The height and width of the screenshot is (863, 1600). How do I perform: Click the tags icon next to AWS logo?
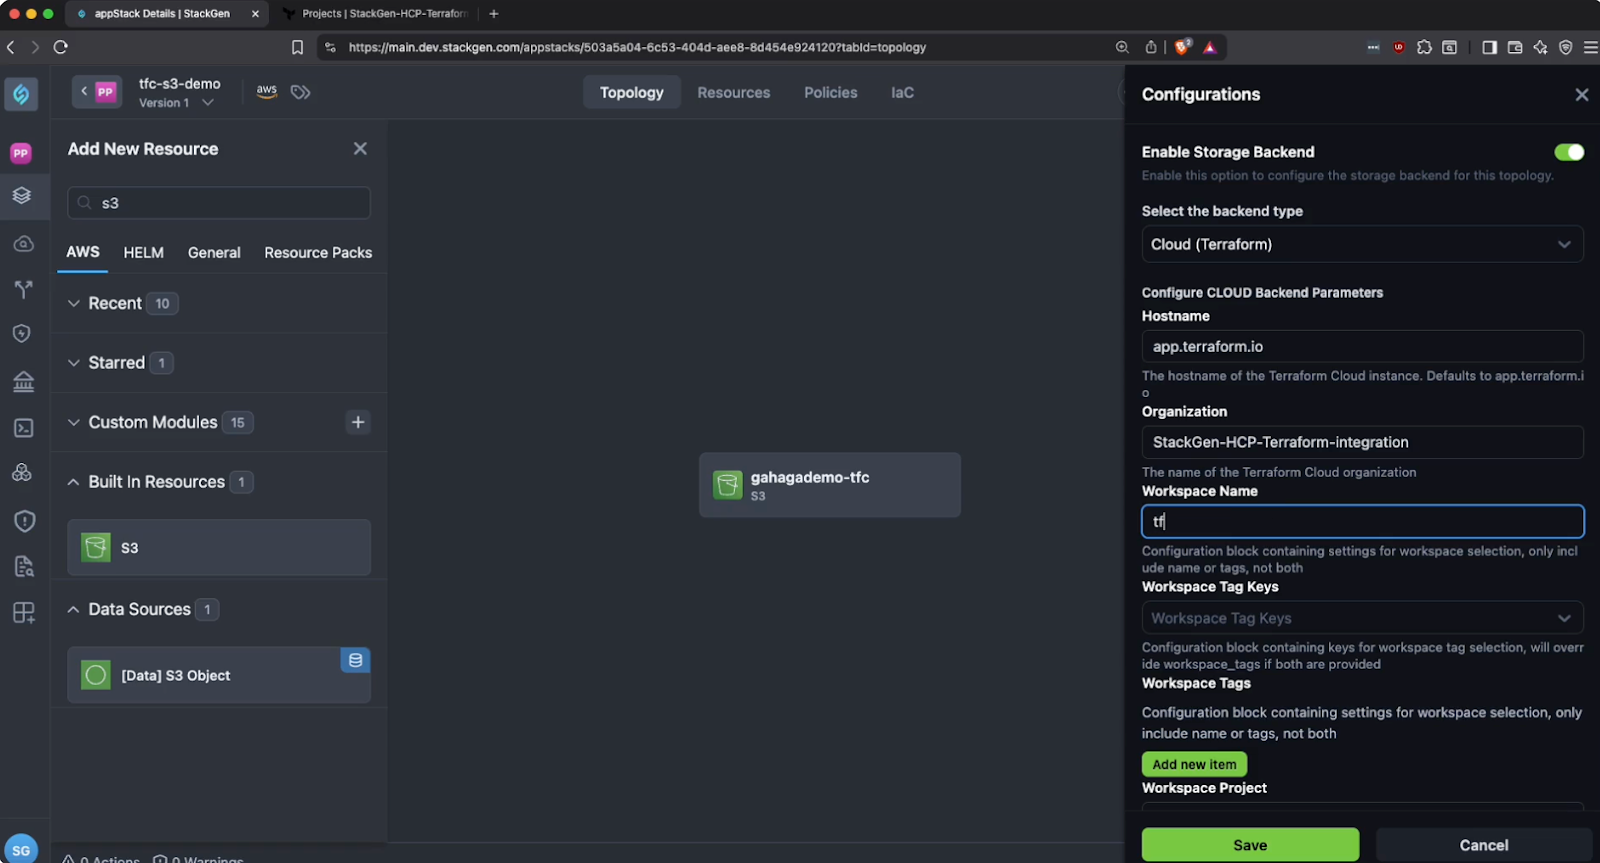click(x=300, y=92)
